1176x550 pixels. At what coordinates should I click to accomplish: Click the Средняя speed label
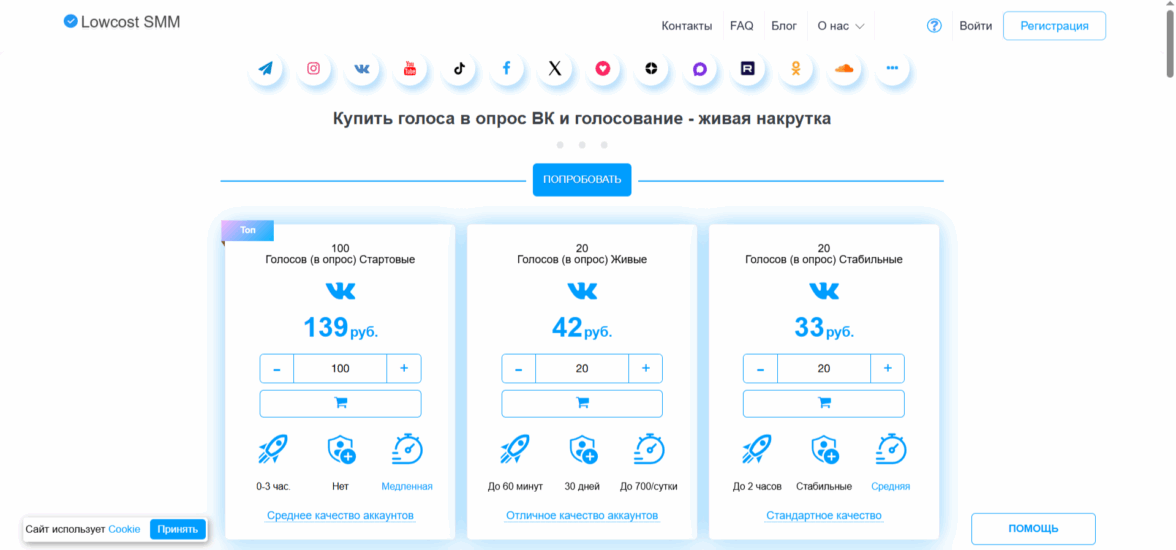[891, 486]
